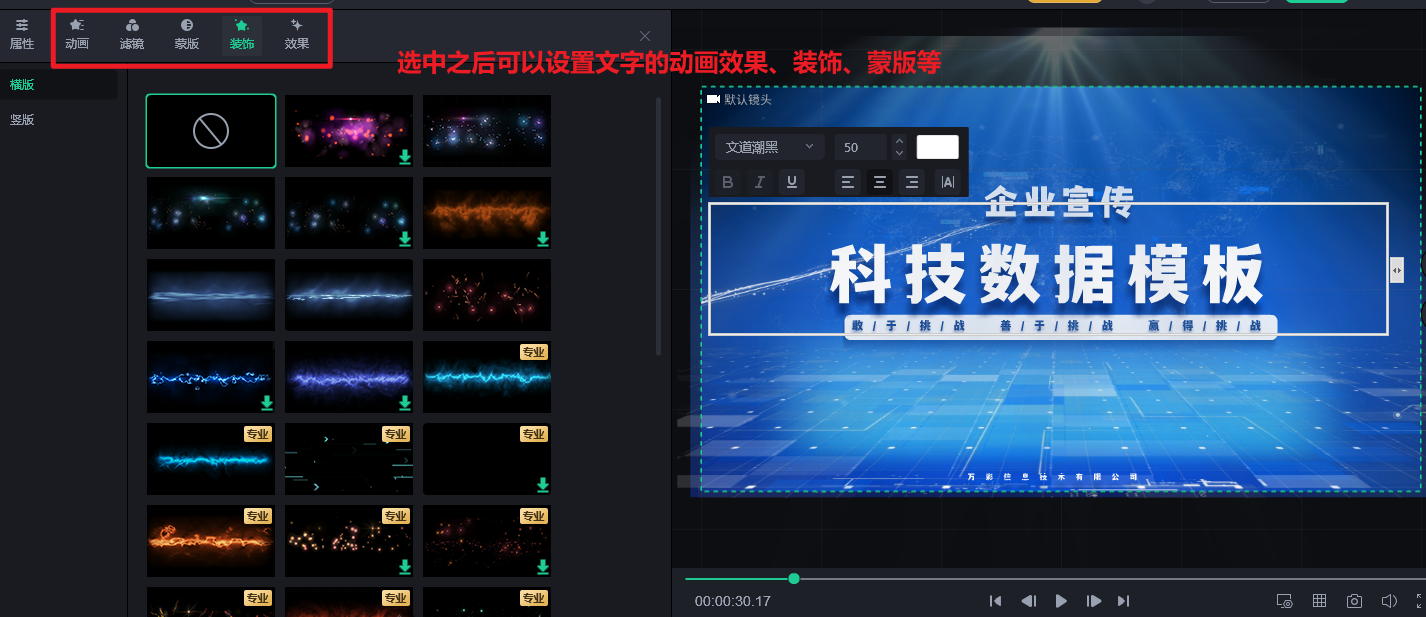Align text to the left
This screenshot has width=1426, height=617.
848,182
